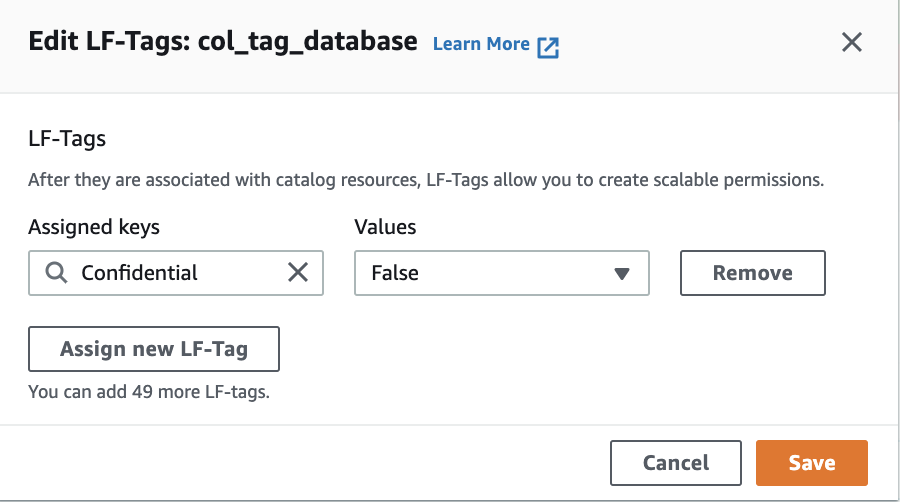
Task: Select the LF-Tags section heading
Action: (67, 139)
